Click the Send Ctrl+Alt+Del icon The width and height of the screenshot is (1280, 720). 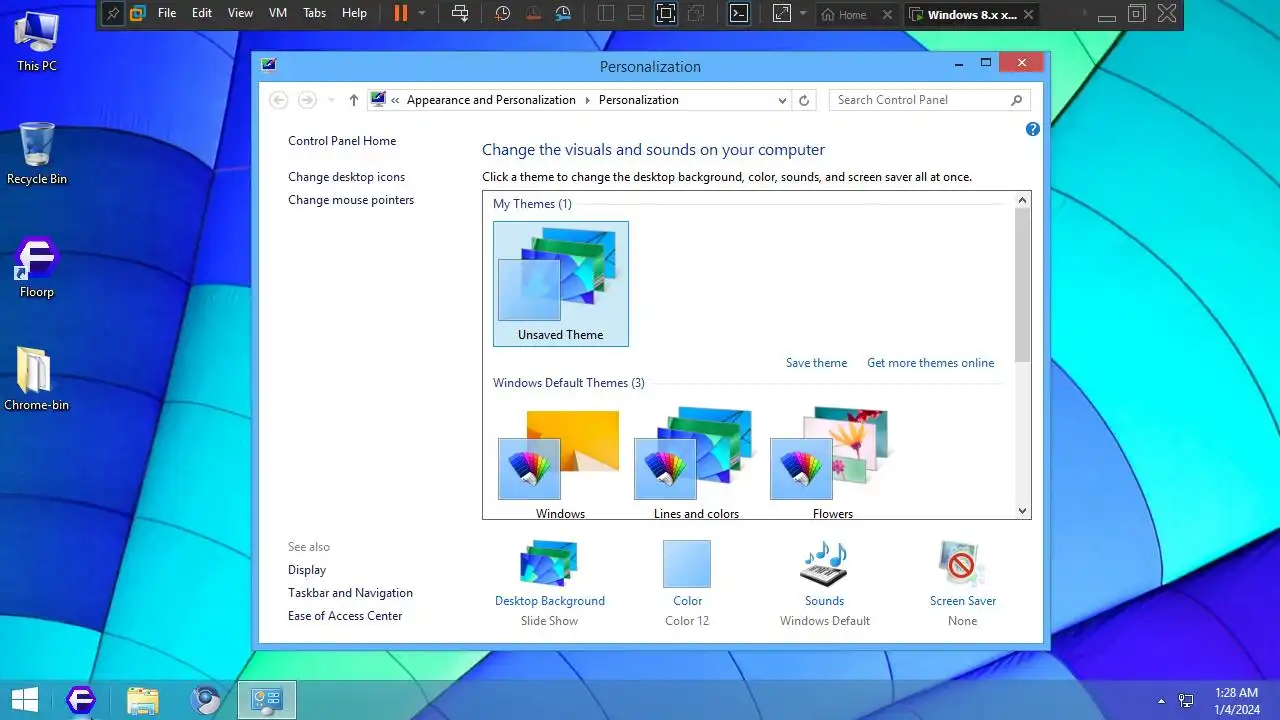[x=459, y=14]
